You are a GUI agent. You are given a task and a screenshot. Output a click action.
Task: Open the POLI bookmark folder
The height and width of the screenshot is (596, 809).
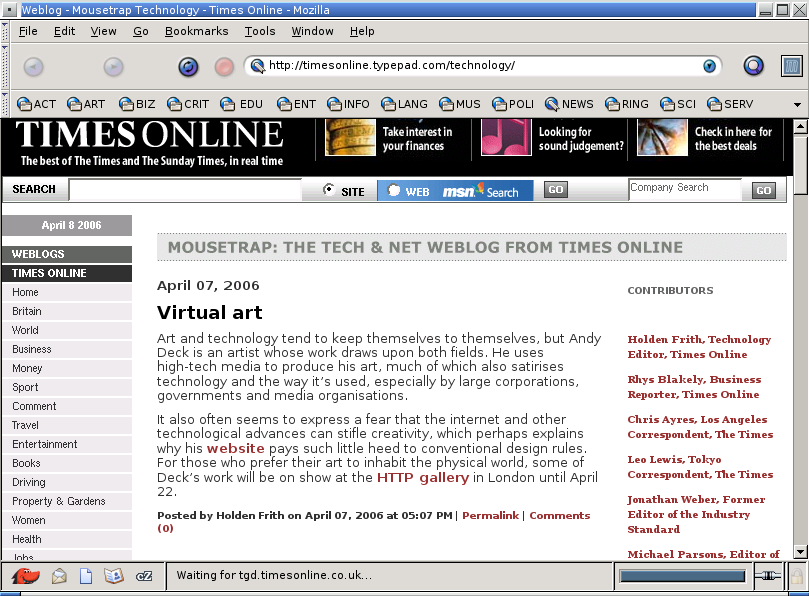tap(513, 104)
